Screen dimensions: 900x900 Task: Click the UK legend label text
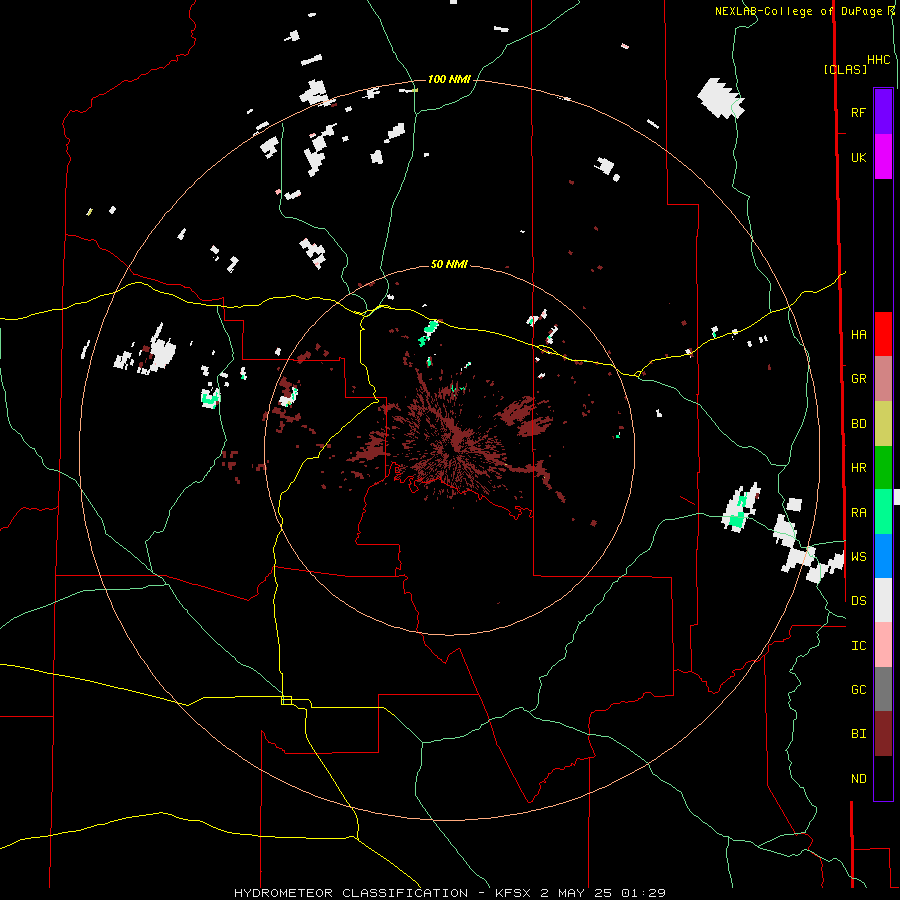tap(858, 157)
